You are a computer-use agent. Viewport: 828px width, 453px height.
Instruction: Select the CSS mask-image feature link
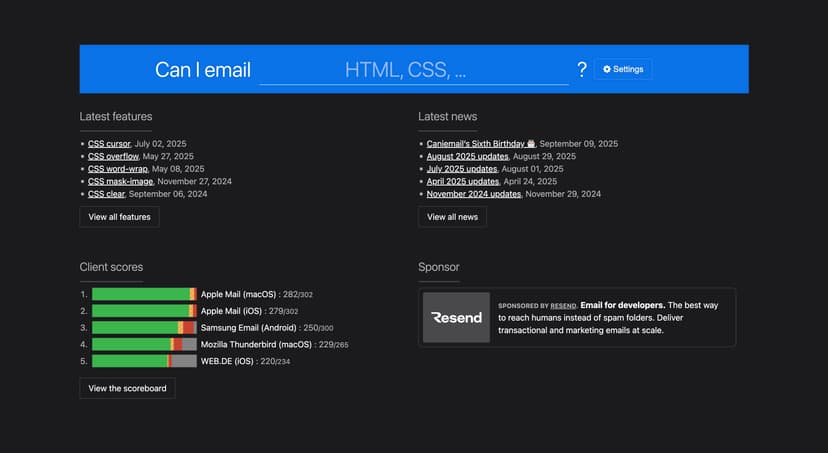(119, 181)
